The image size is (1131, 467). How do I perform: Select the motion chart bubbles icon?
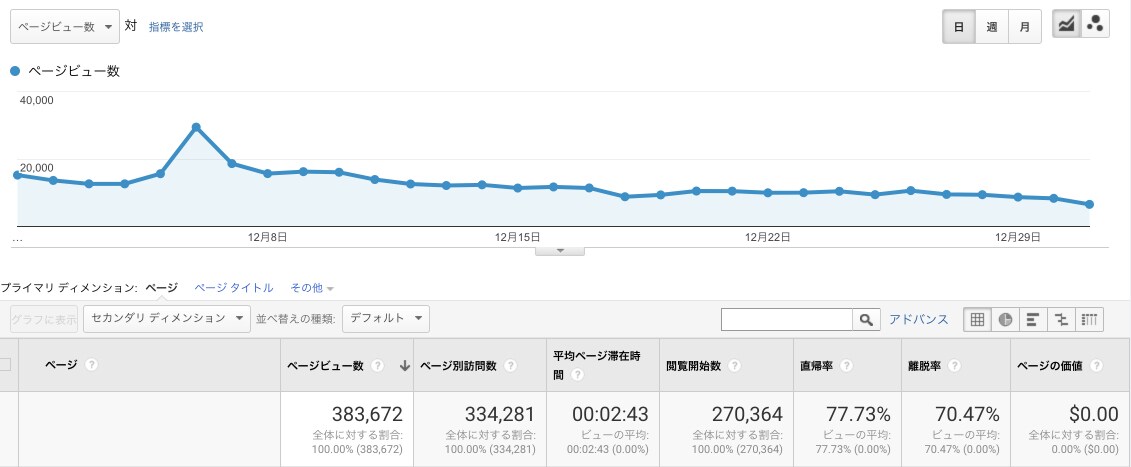[x=1095, y=24]
